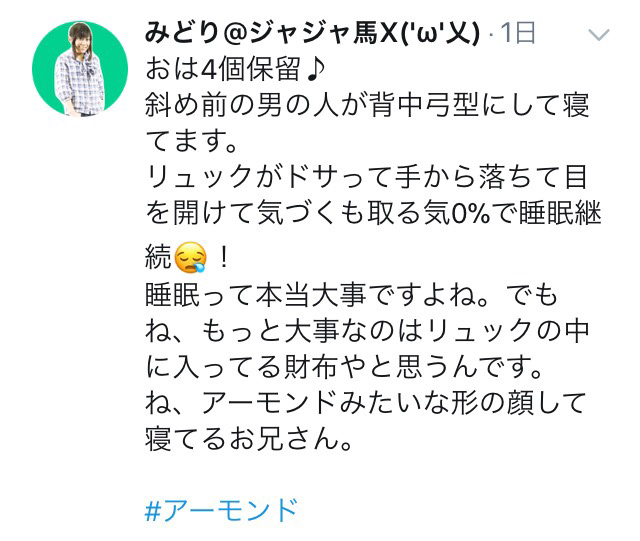640x541 pixels.
Task: Open the green circular profile avatar
Action: pos(80,69)
